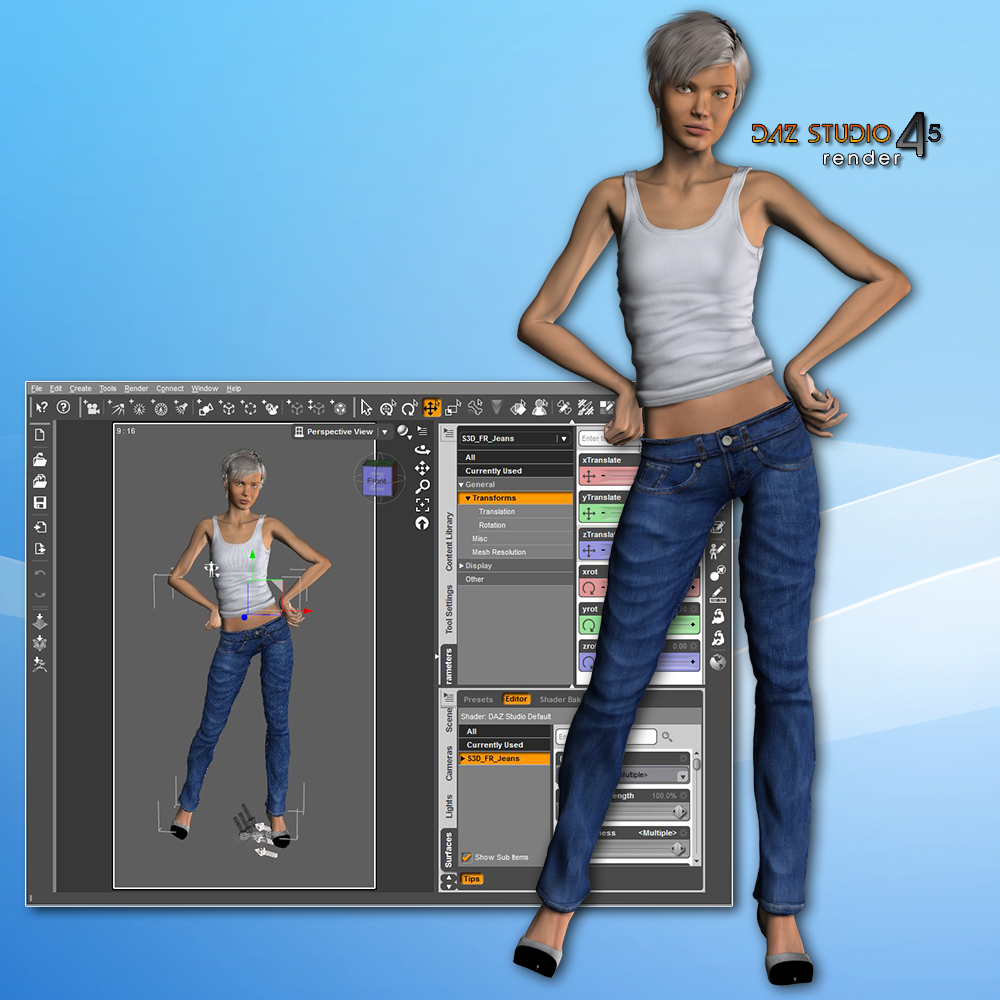Image resolution: width=1000 pixels, height=1000 pixels.
Task: Open the Tools menu
Action: tap(108, 388)
